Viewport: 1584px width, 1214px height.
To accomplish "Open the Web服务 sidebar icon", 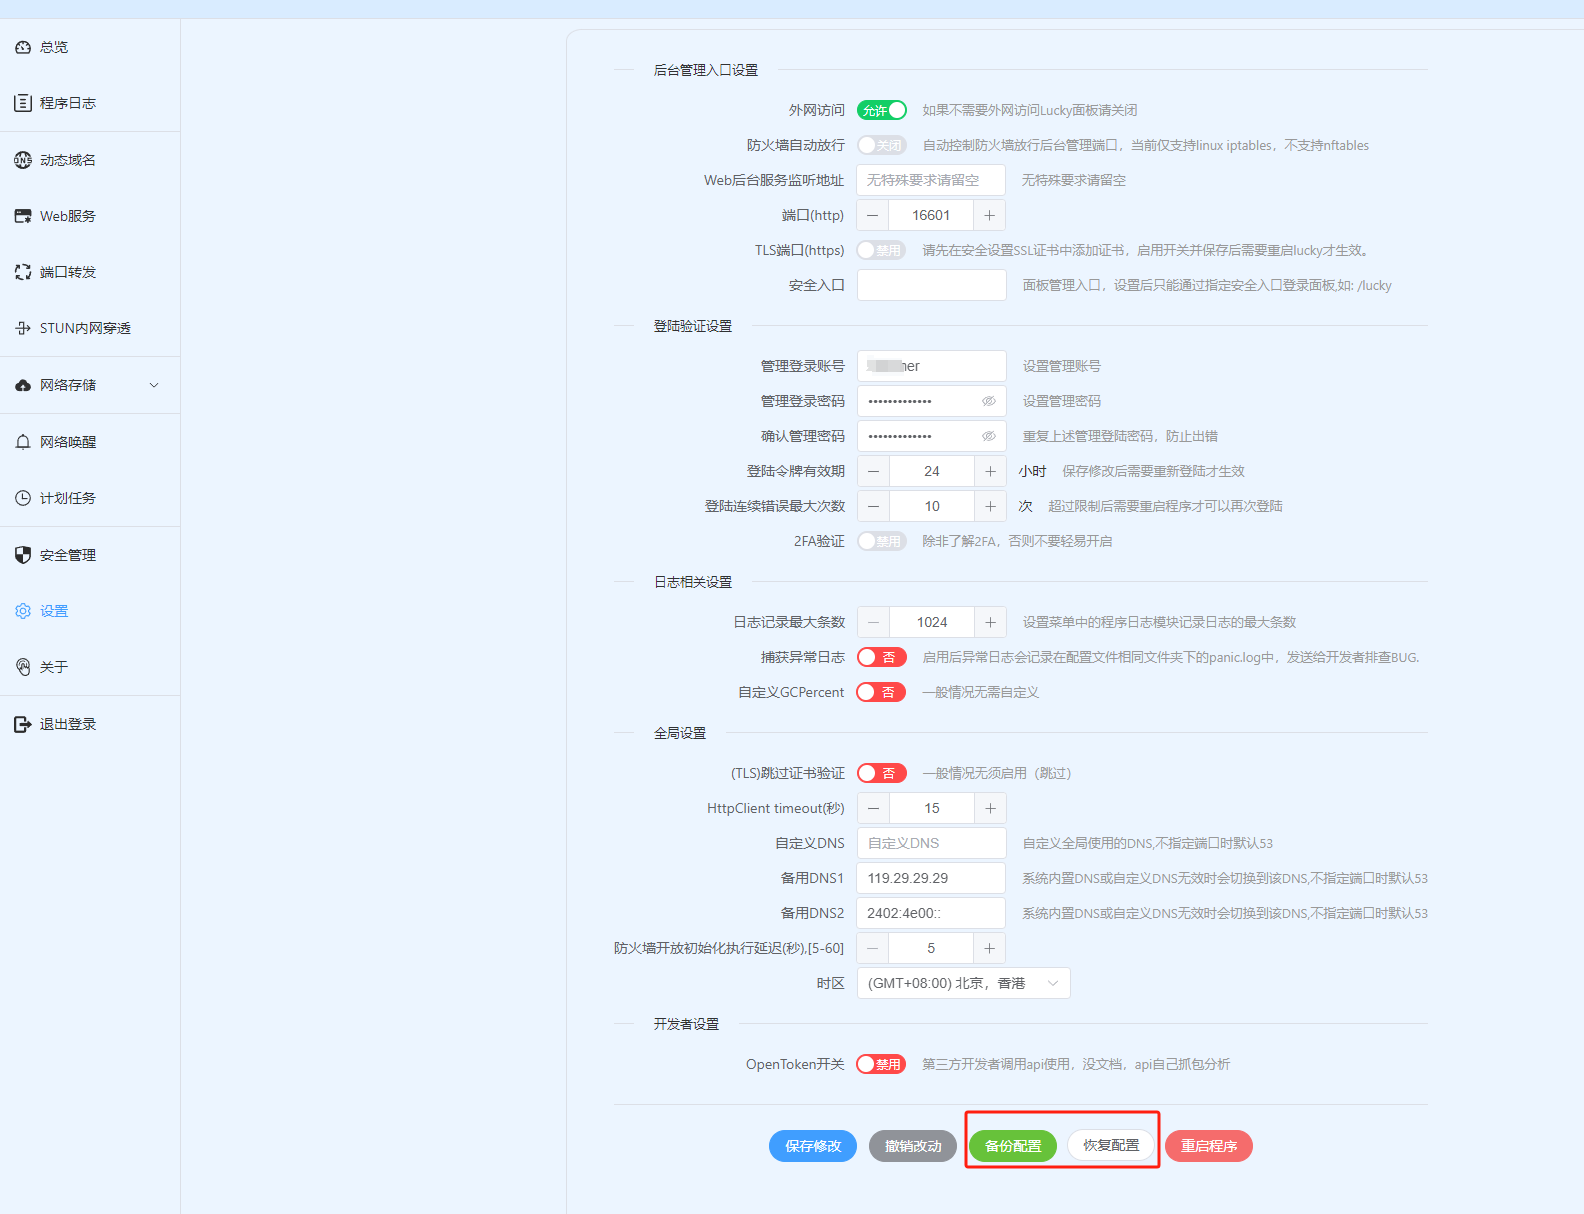I will (23, 216).
